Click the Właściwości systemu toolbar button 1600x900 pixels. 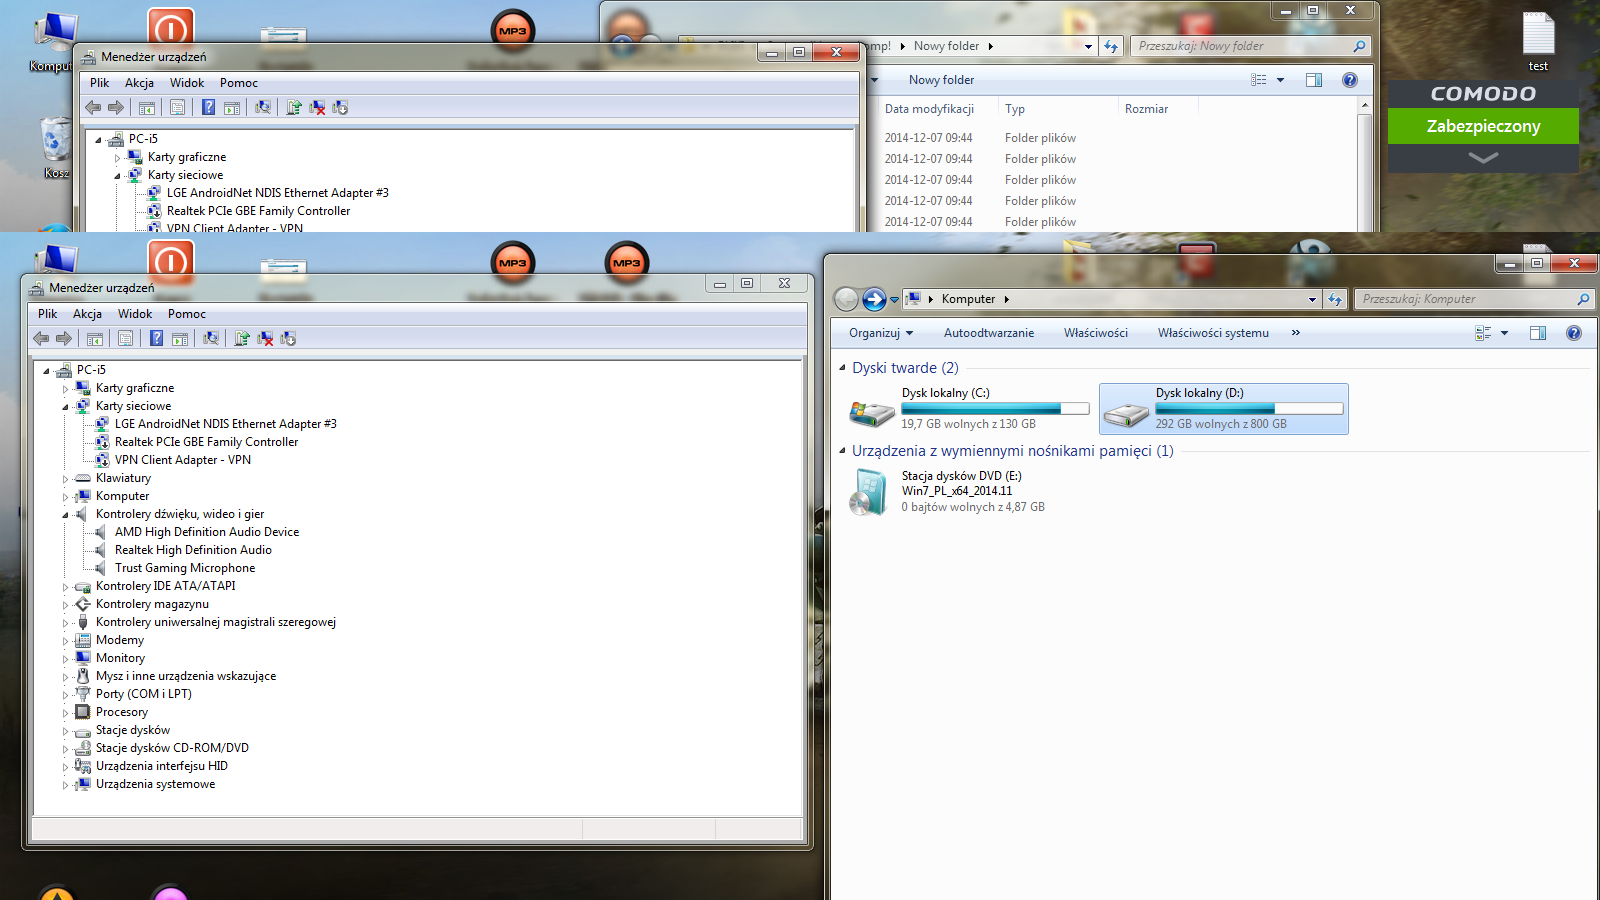point(1213,333)
